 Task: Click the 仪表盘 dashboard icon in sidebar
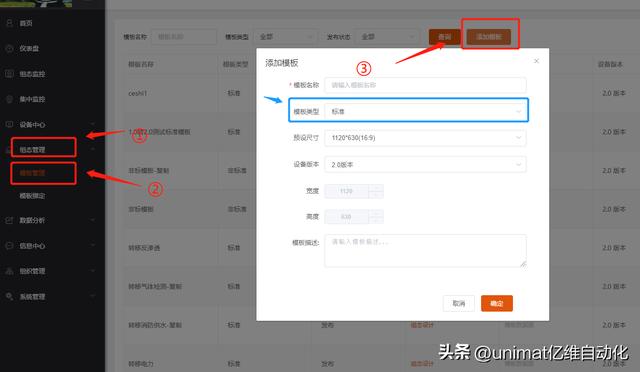point(9,49)
